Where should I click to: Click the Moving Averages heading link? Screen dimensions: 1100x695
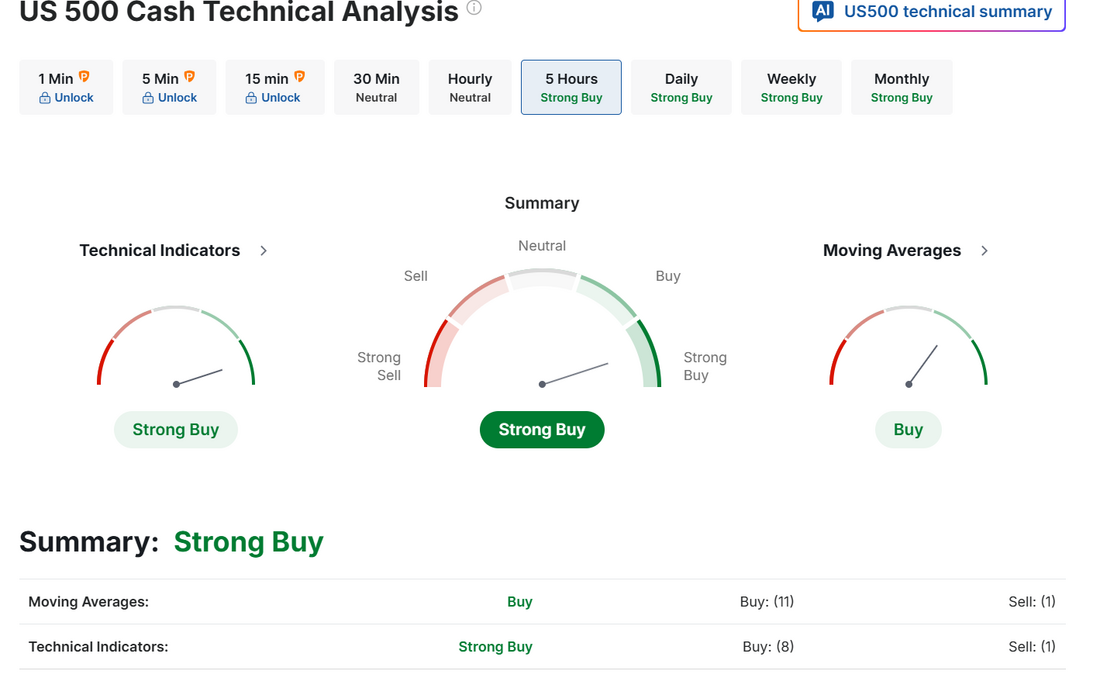(892, 250)
